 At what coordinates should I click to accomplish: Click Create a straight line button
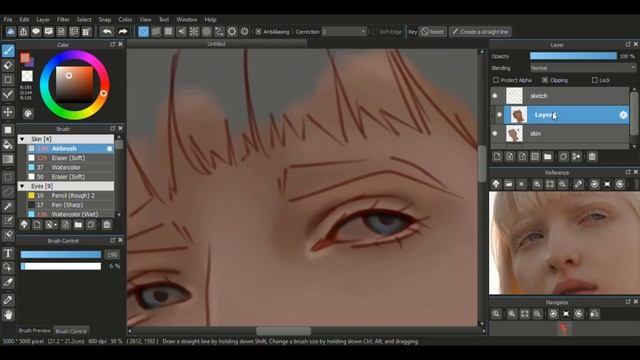coord(480,32)
